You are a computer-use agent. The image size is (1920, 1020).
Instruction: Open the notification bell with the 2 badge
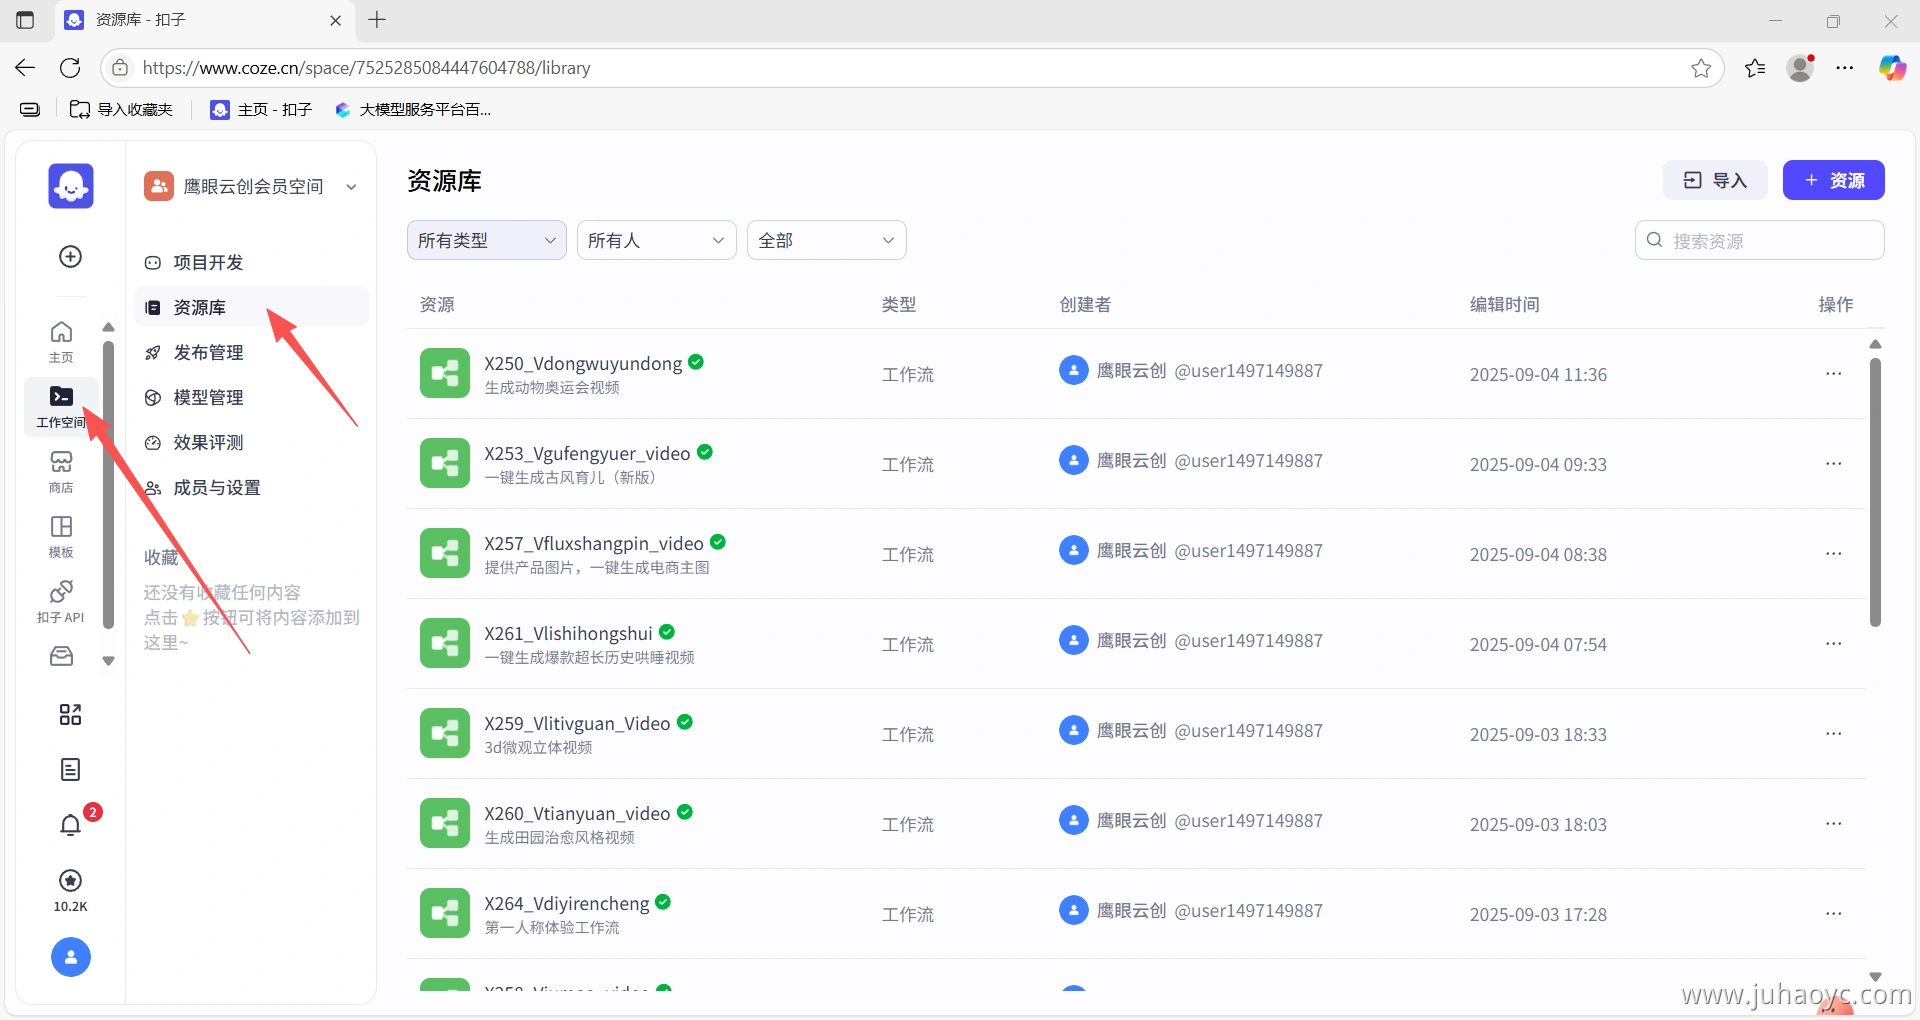click(70, 825)
